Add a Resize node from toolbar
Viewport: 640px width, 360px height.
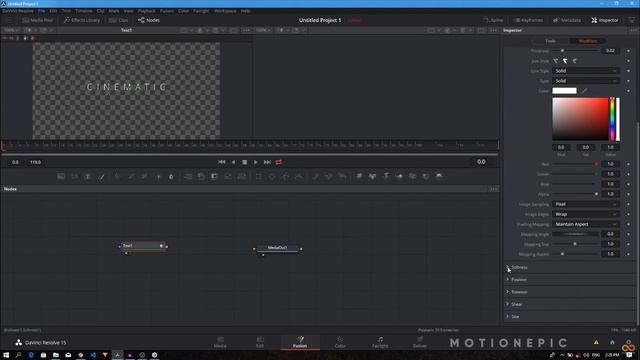click(228, 176)
